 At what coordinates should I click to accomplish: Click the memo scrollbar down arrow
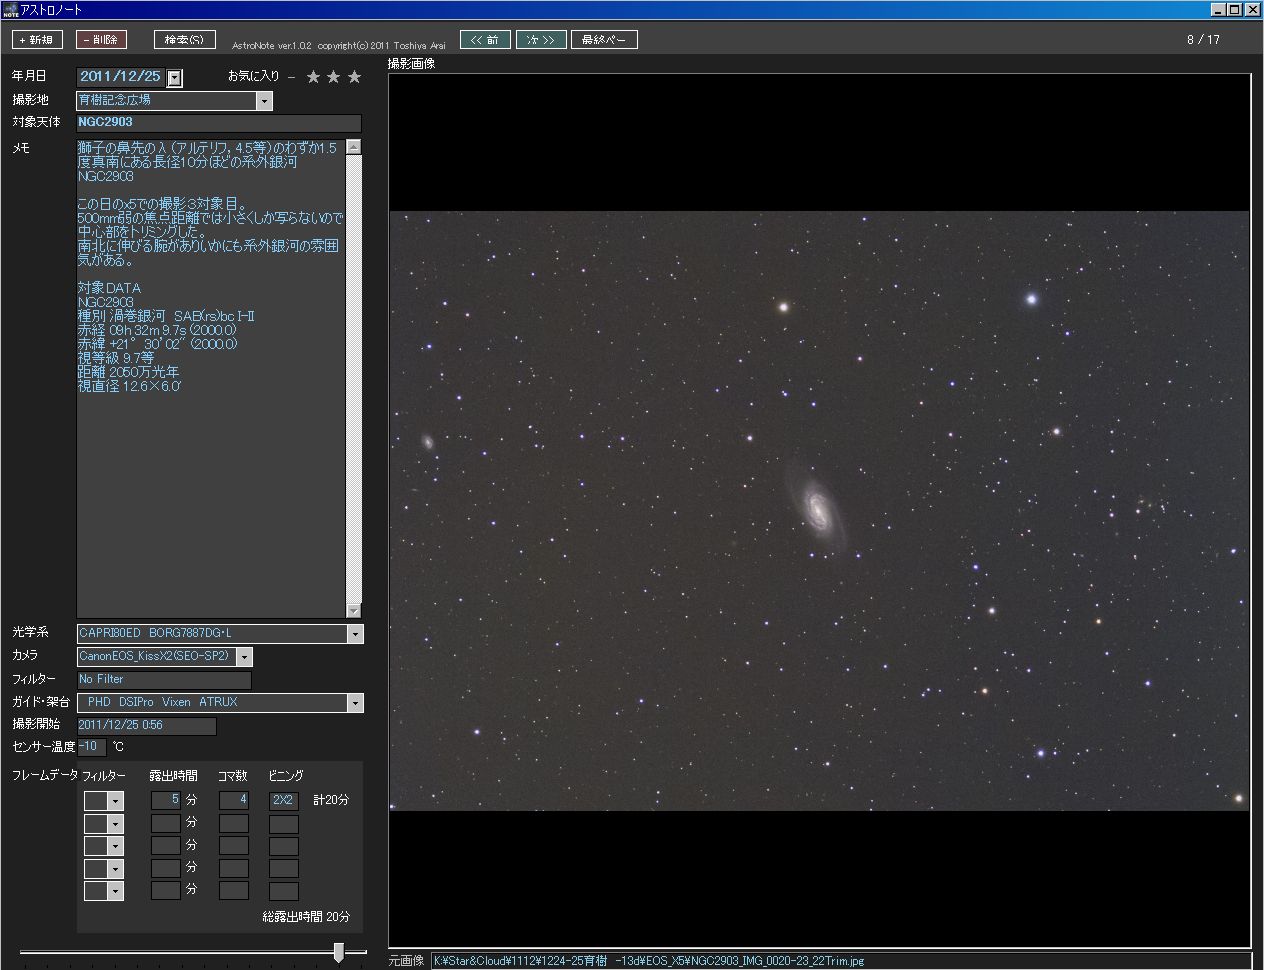click(353, 610)
